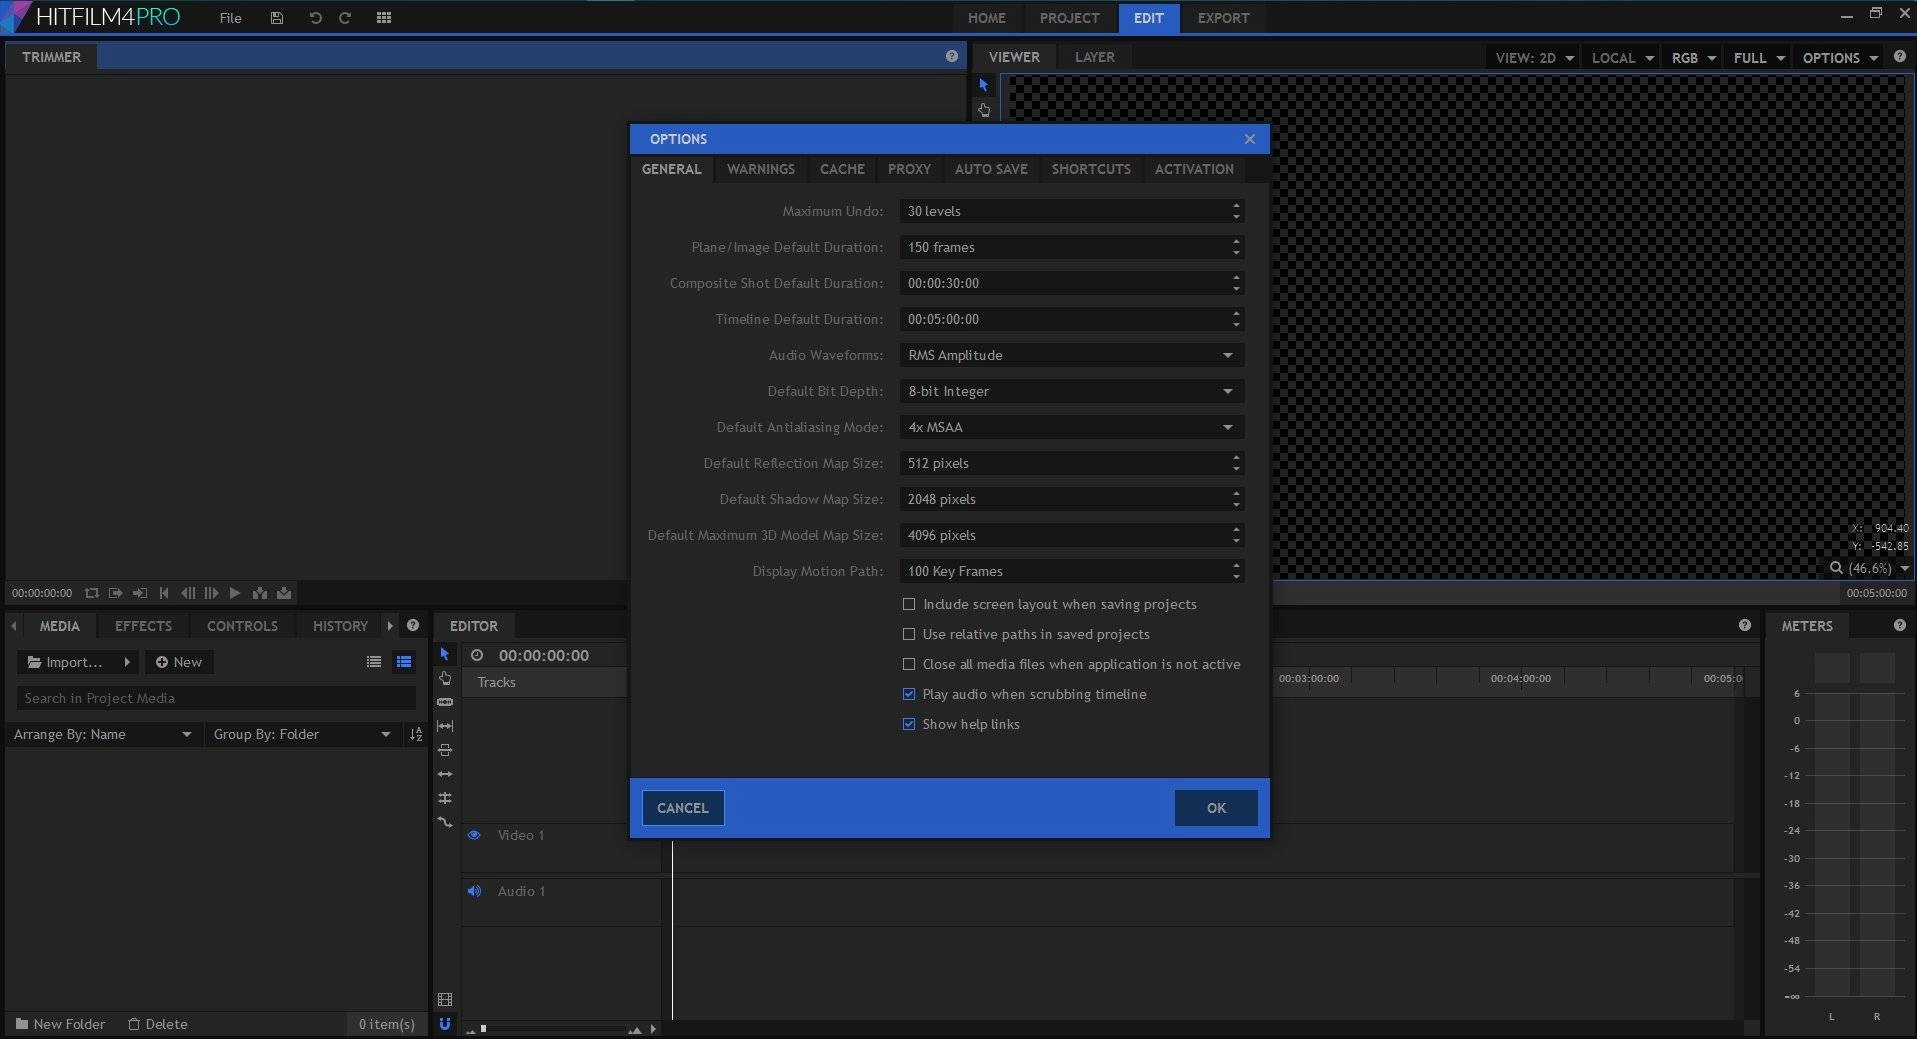Open the Viewer OPTIONS dropdown
Screen dimensions: 1917x1039
tap(1840, 58)
